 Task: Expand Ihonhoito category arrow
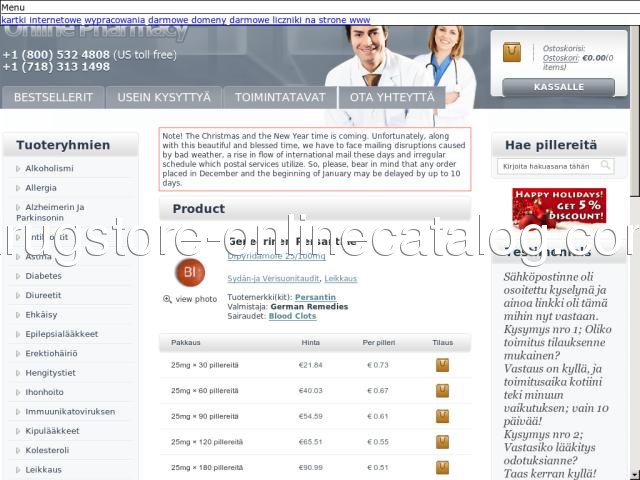click(x=18, y=392)
